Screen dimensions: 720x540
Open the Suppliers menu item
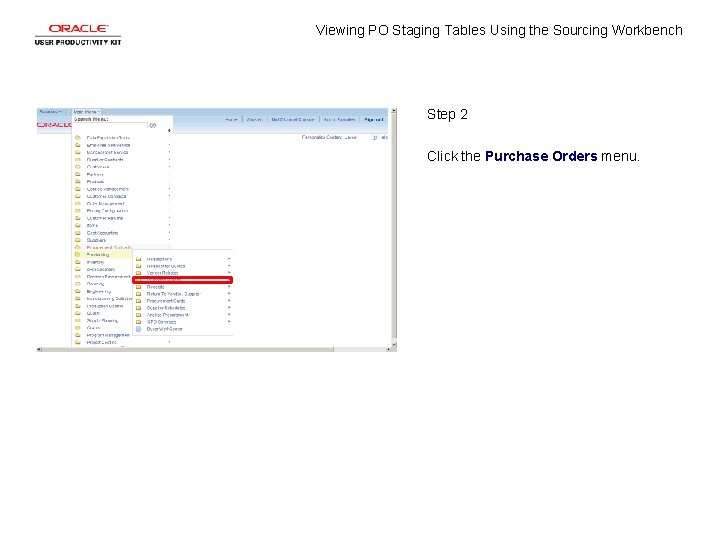[96, 240]
